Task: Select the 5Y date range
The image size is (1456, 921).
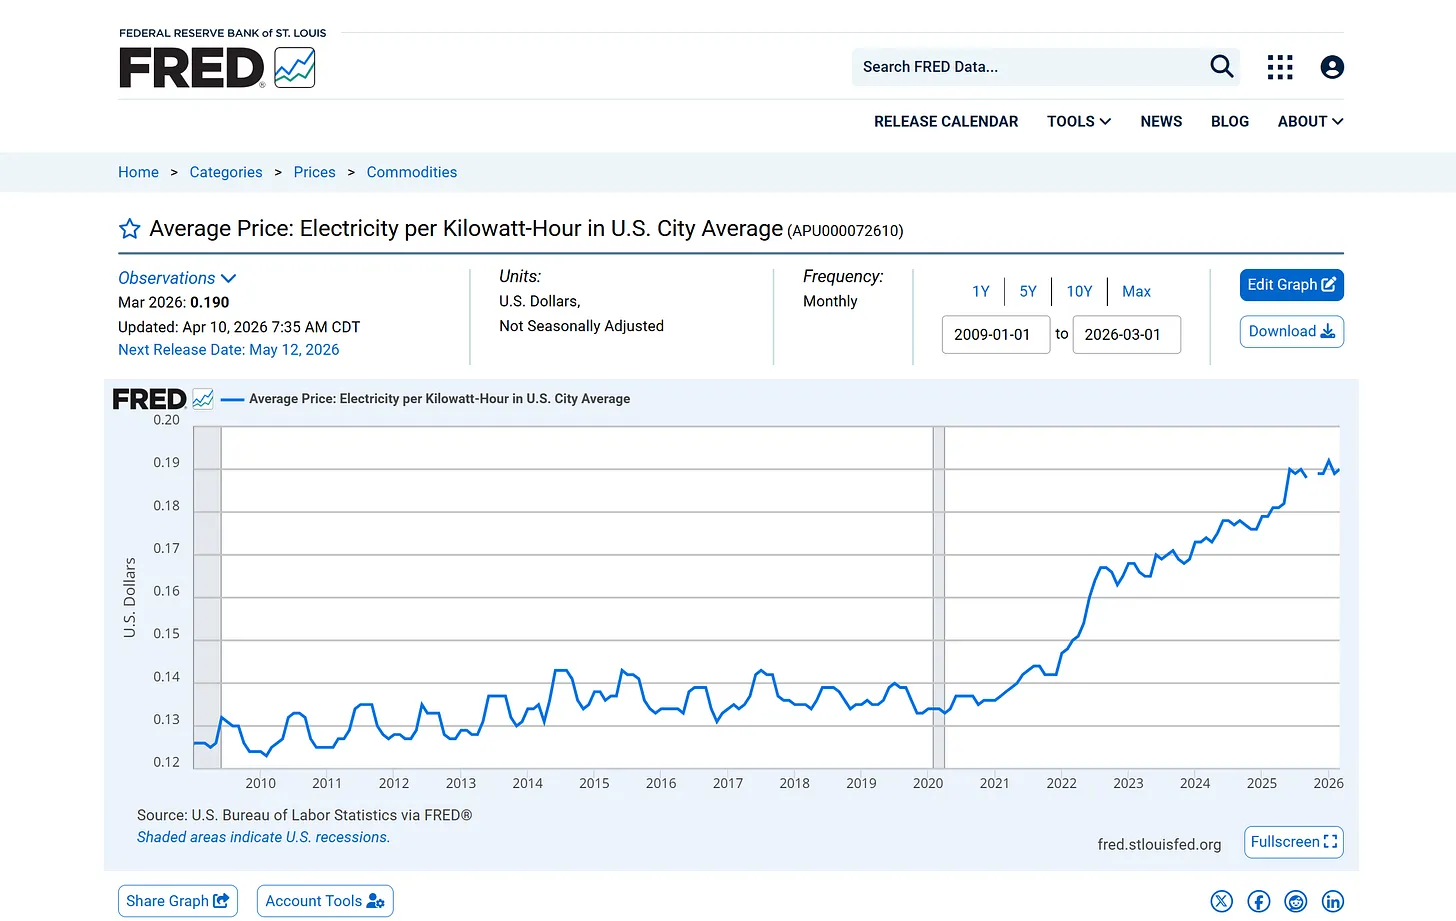Action: tap(1028, 291)
